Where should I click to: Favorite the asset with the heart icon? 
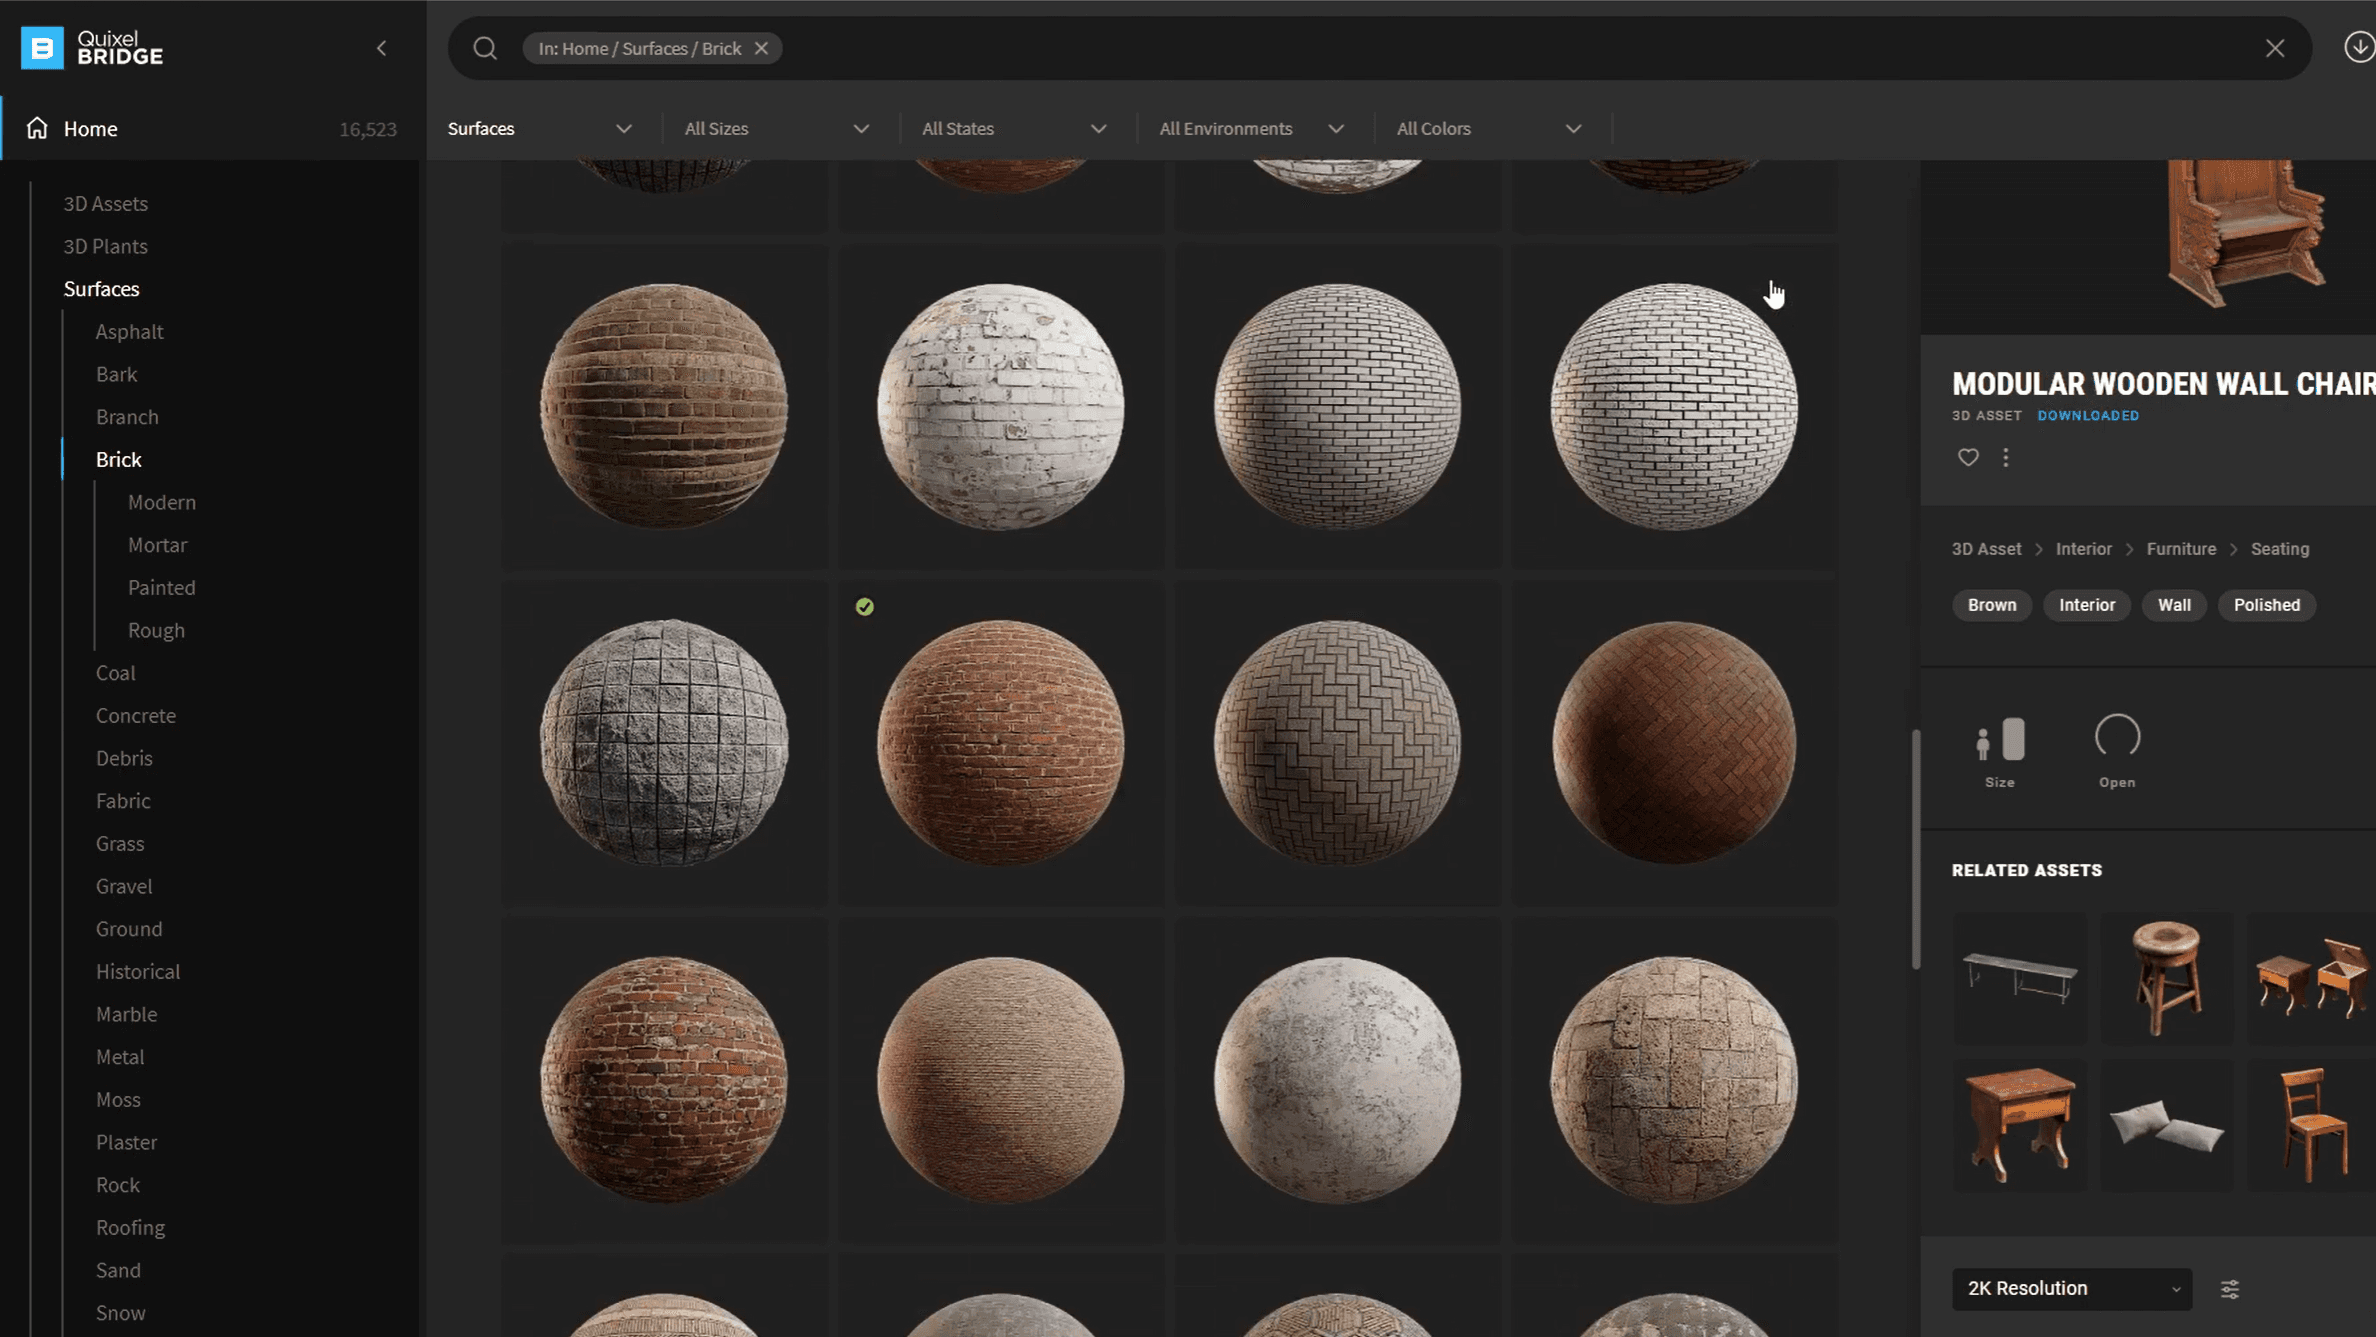(1967, 457)
